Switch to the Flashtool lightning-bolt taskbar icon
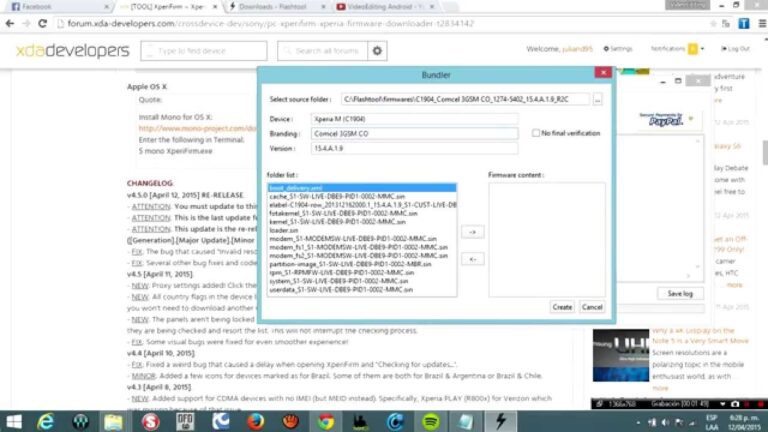 coord(501,422)
